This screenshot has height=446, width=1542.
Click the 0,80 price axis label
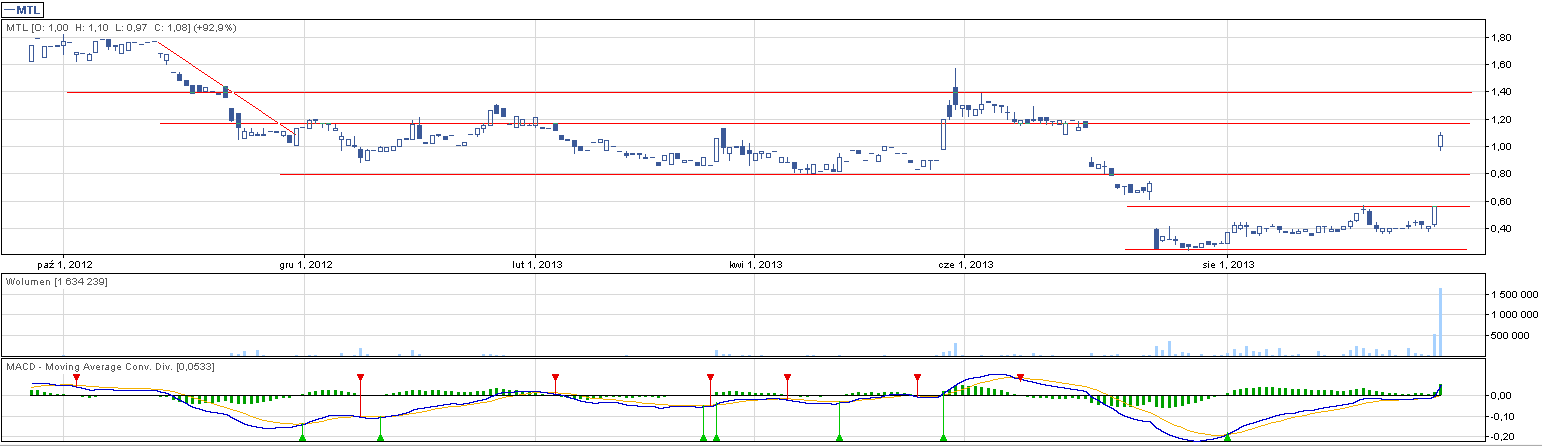click(1500, 174)
